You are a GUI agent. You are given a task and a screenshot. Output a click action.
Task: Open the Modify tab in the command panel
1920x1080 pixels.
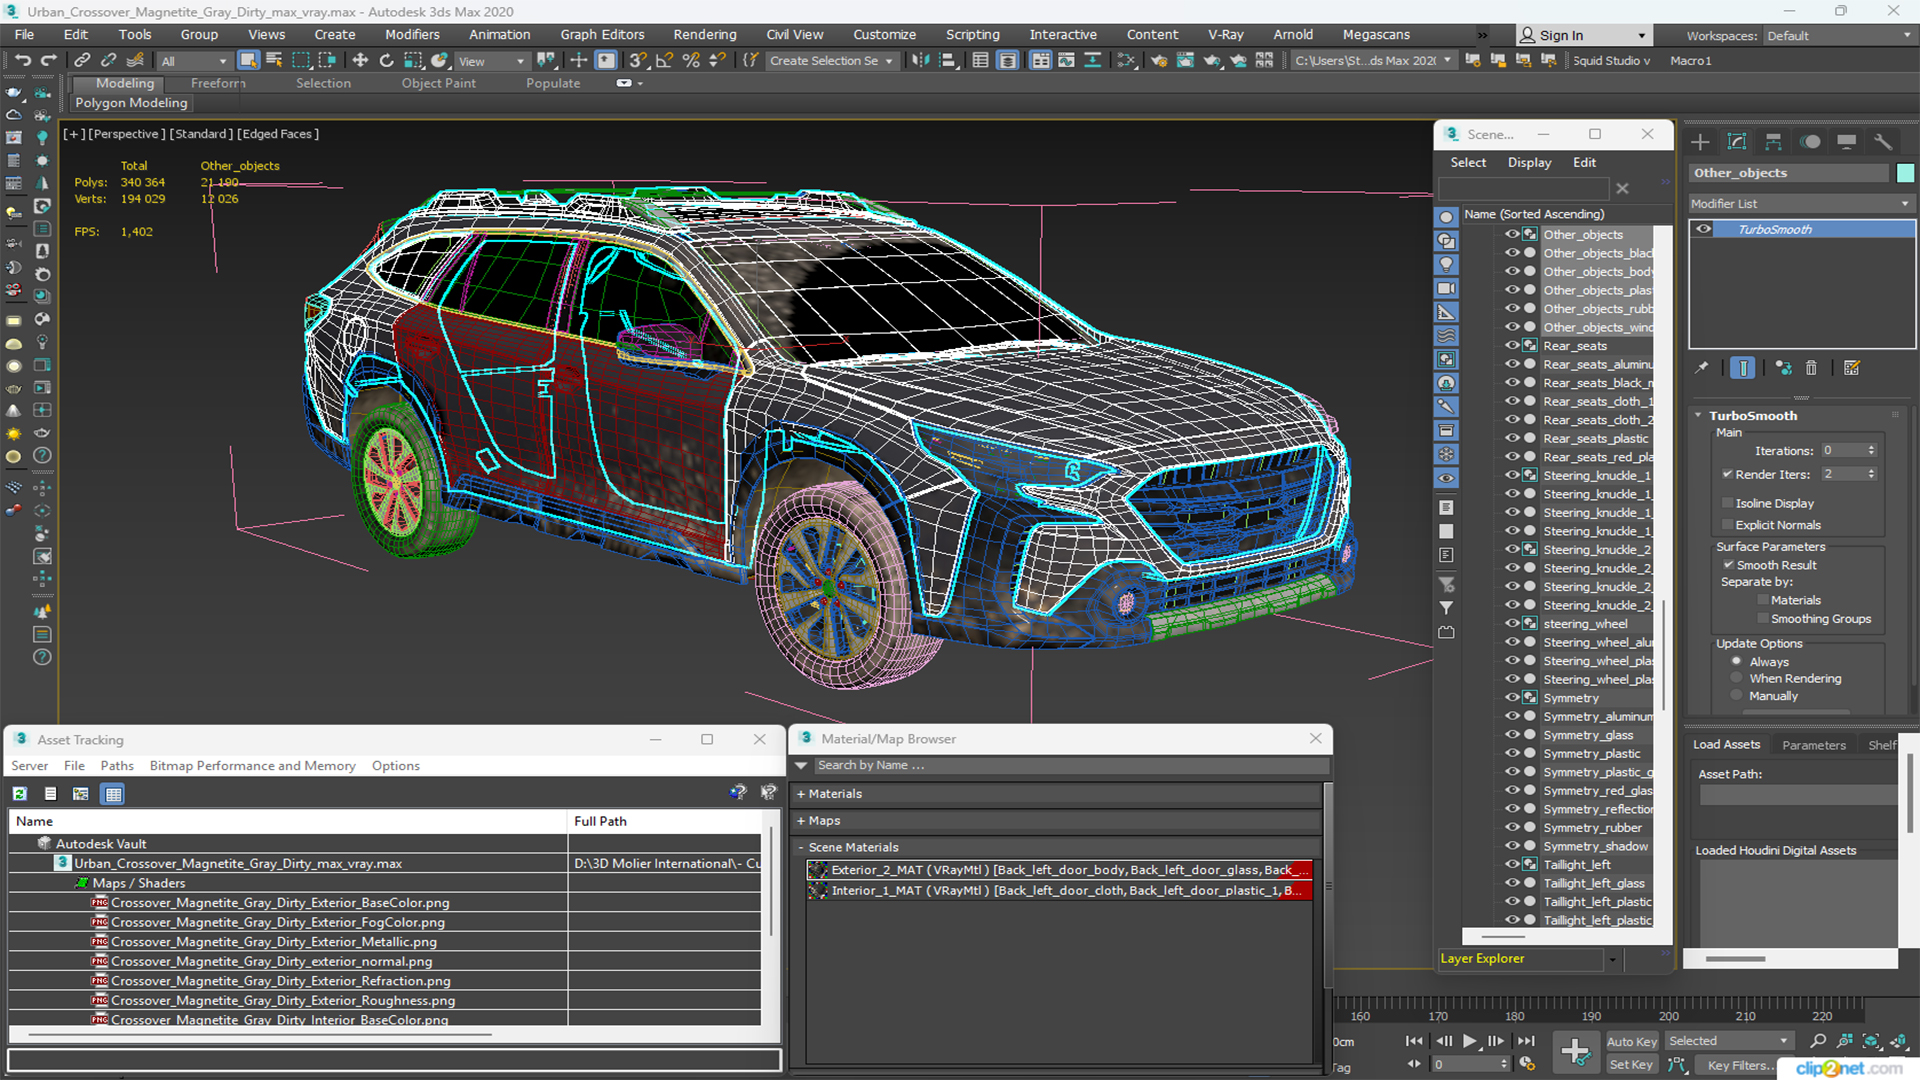point(1737,142)
